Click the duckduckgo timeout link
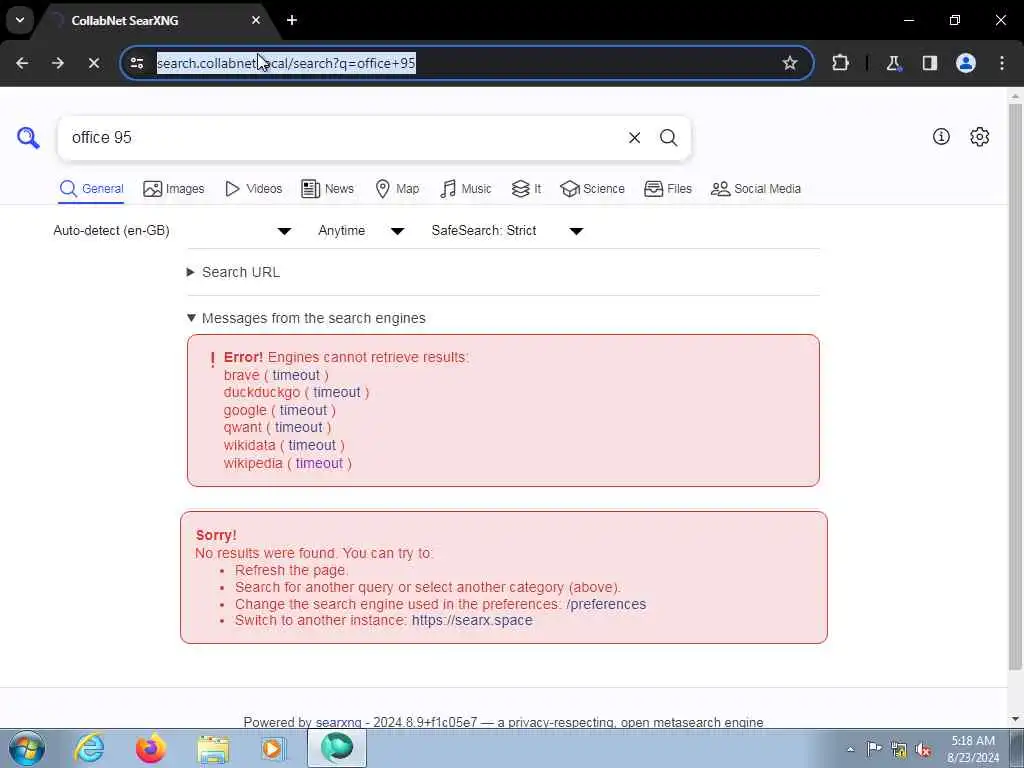 [x=336, y=392]
